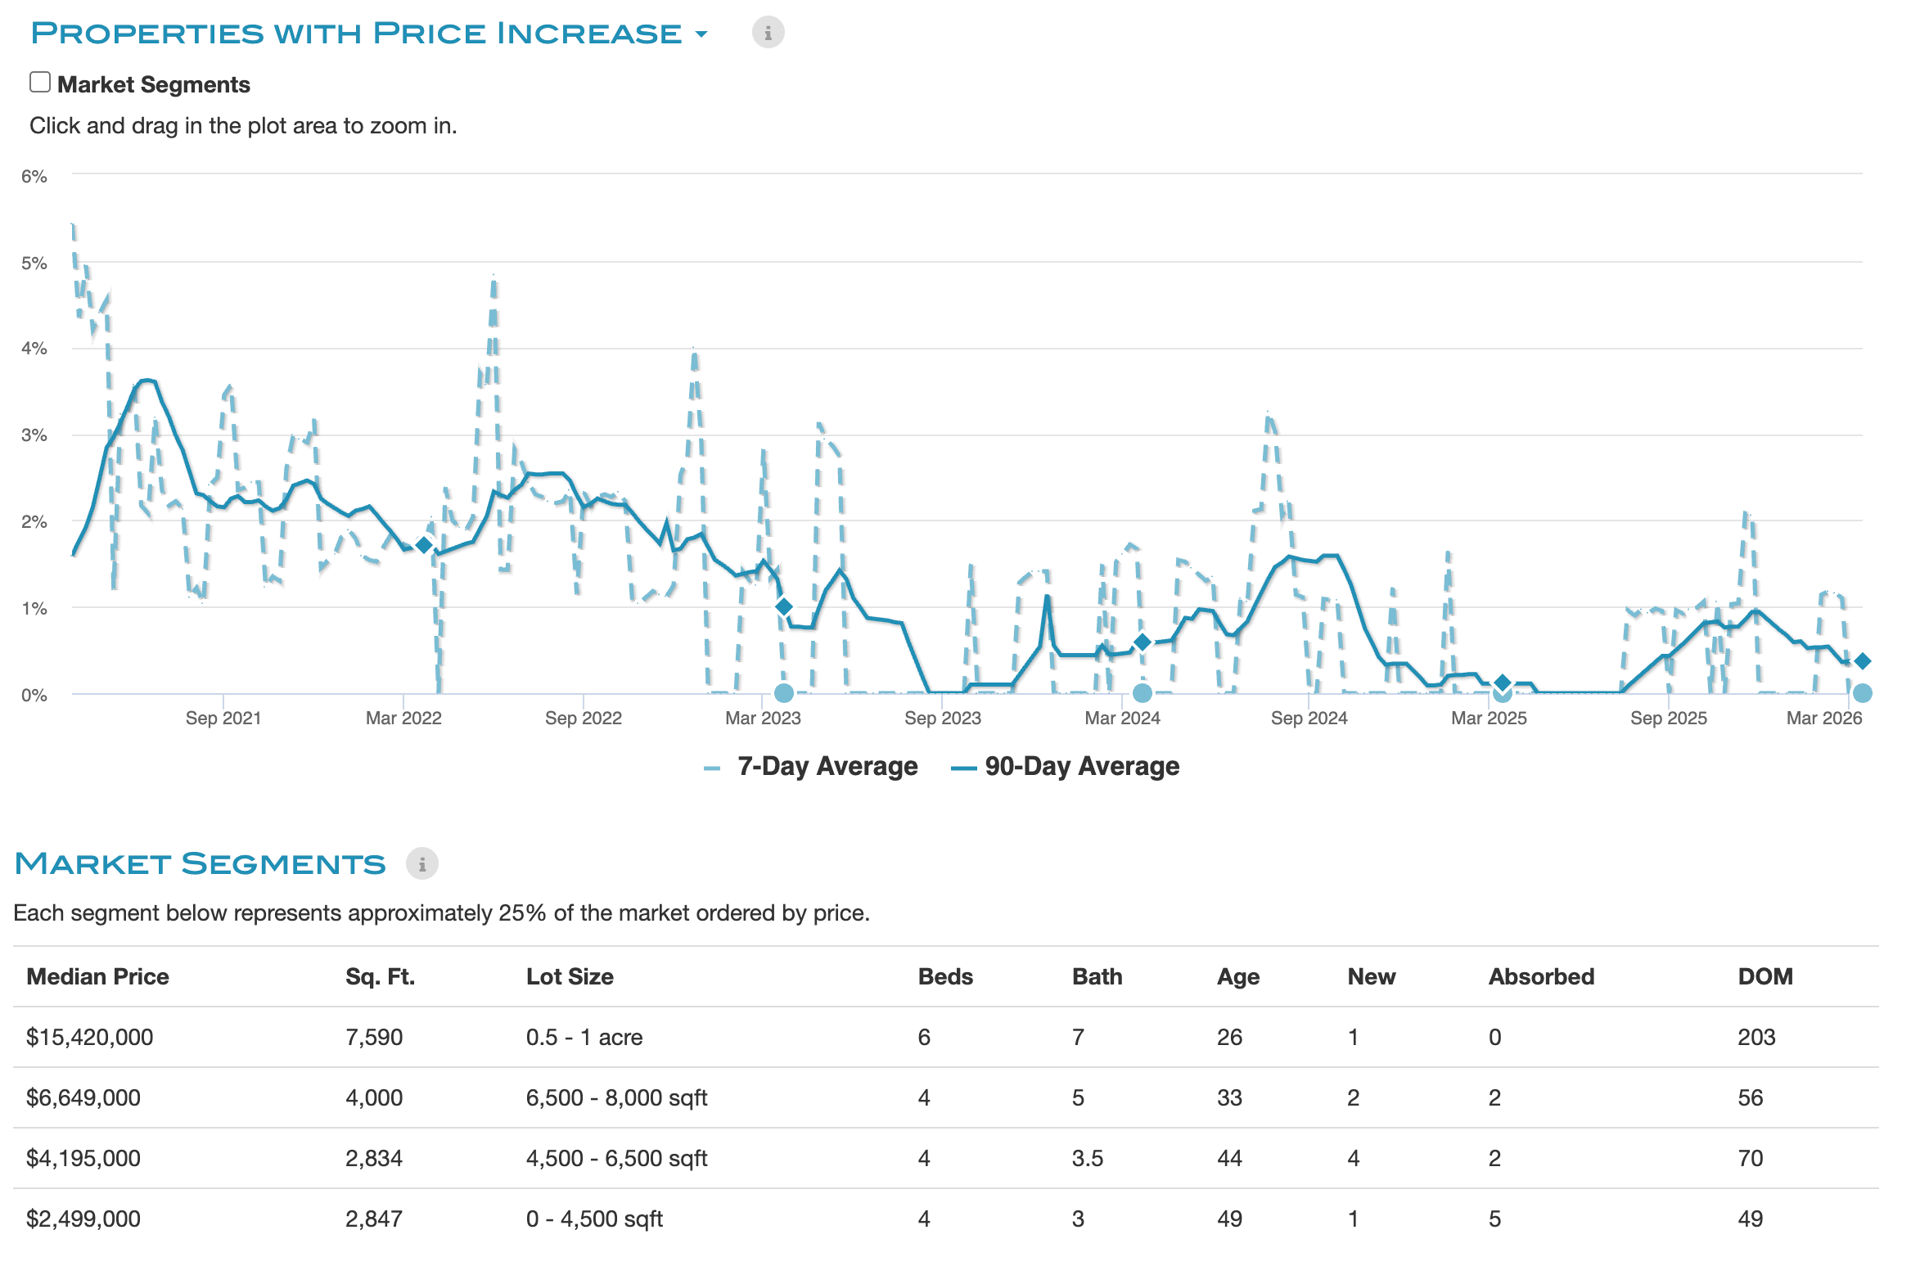Click the circle marker at Mar 2024 baseline
The height and width of the screenshot is (1275, 1920).
[1142, 693]
